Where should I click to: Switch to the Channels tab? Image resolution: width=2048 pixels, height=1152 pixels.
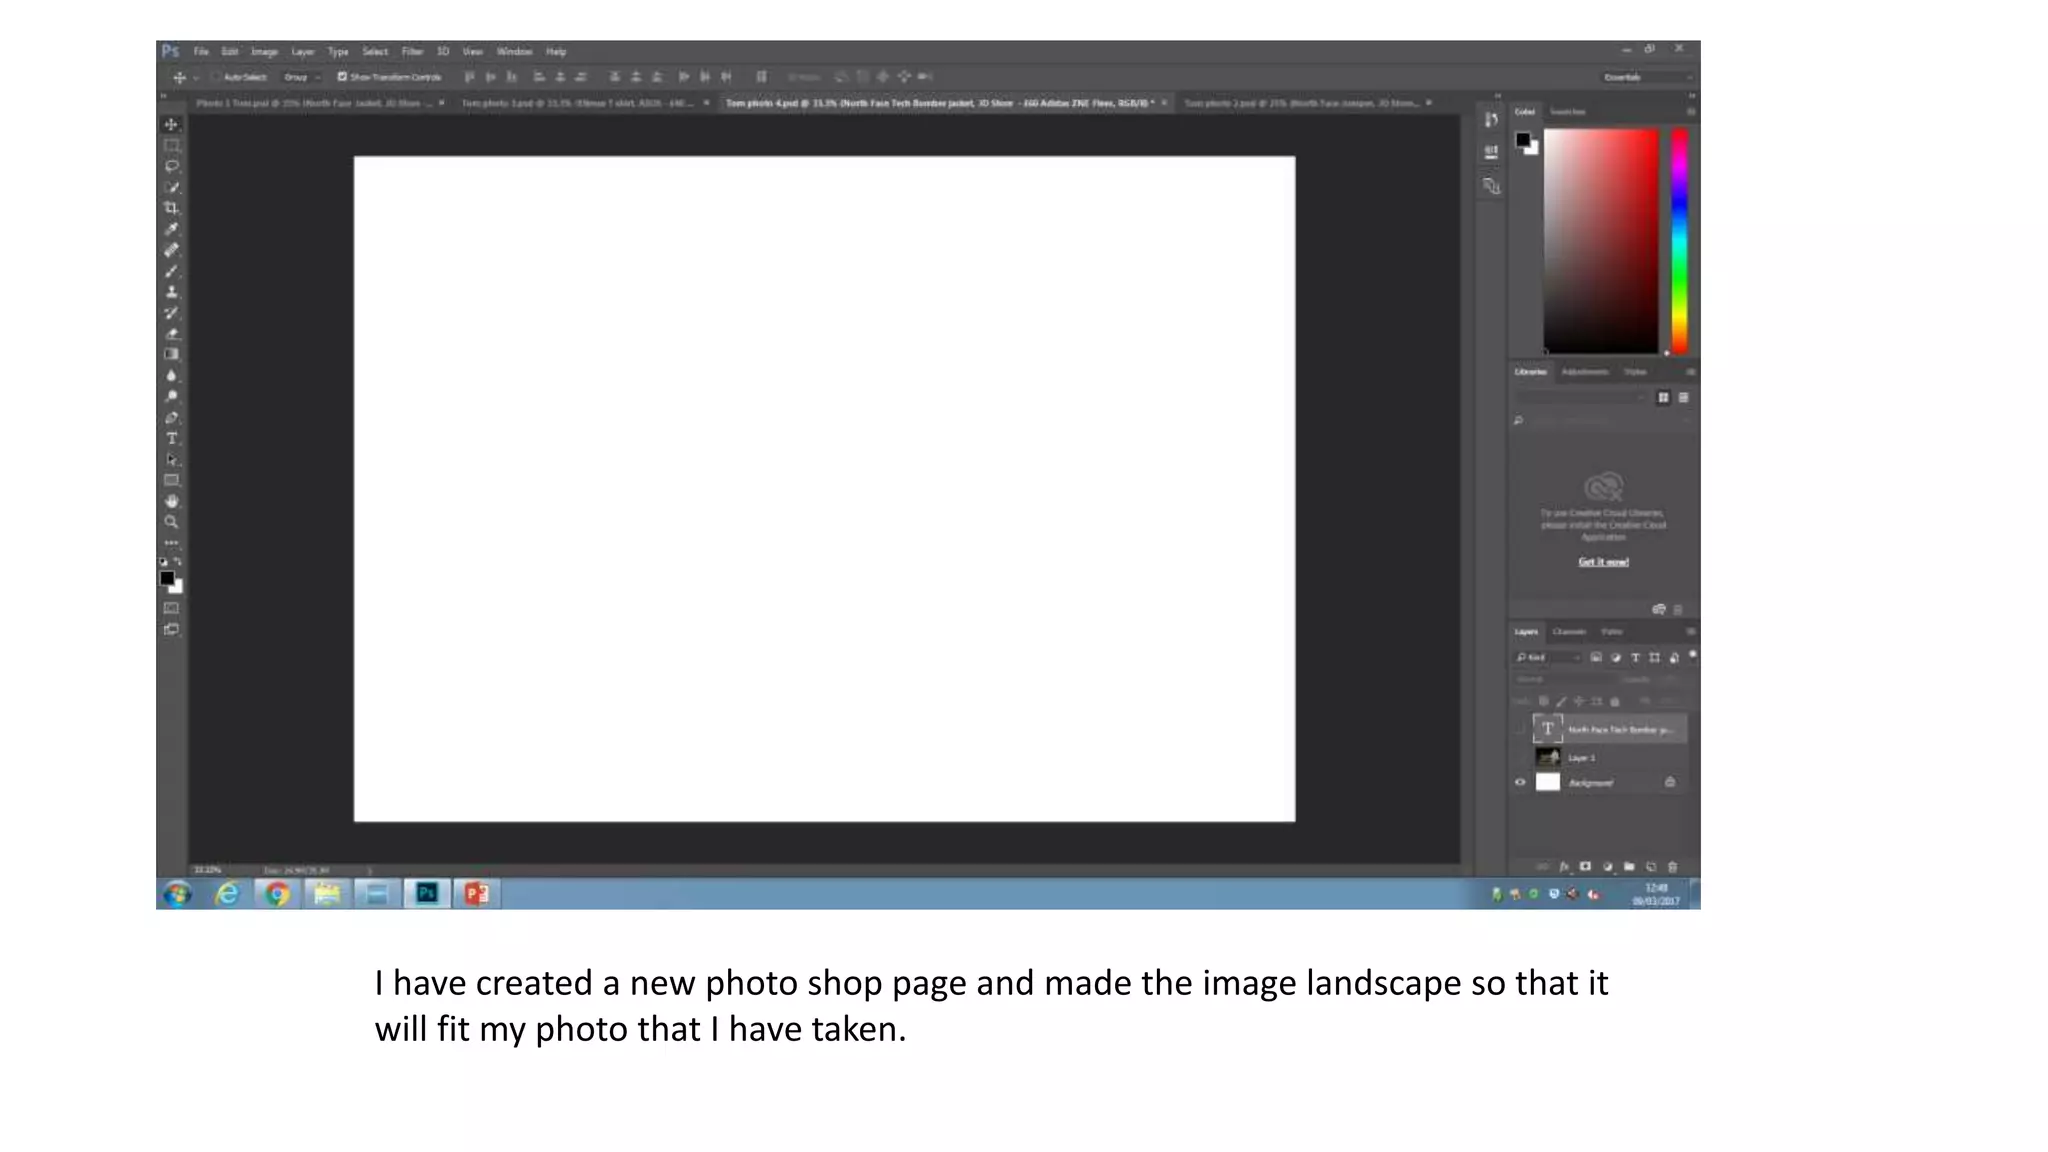(x=1568, y=632)
